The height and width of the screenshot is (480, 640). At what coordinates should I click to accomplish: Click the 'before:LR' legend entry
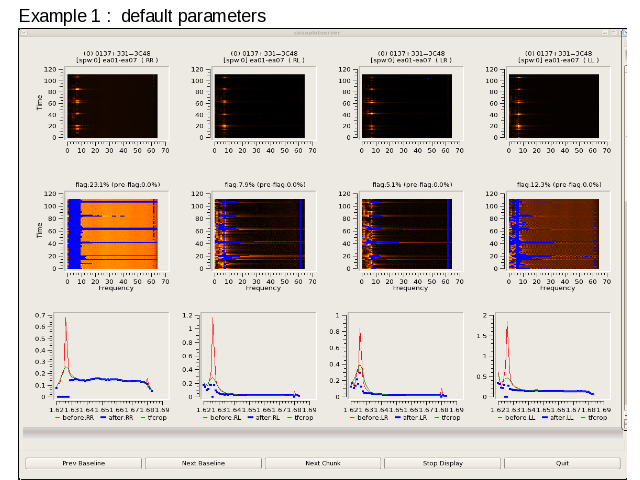click(369, 418)
